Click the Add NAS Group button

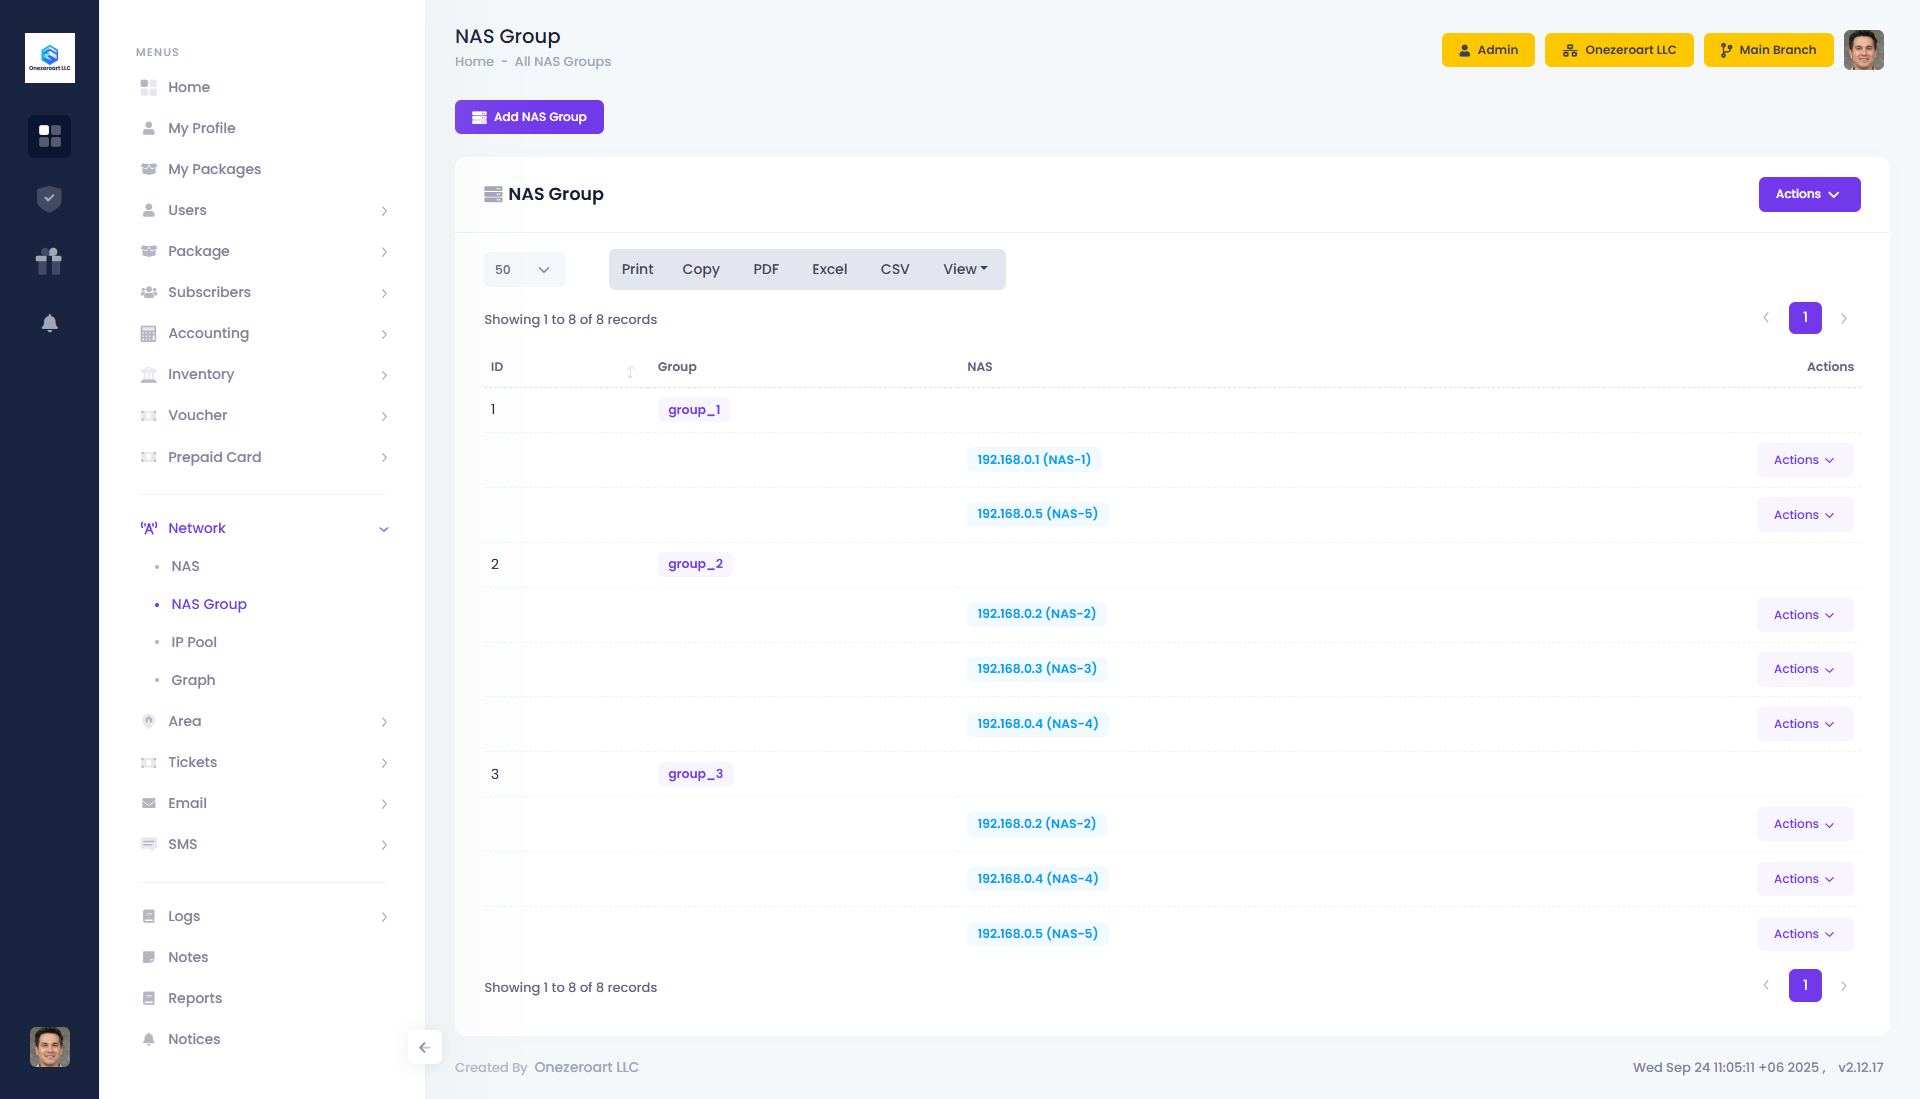click(x=529, y=117)
